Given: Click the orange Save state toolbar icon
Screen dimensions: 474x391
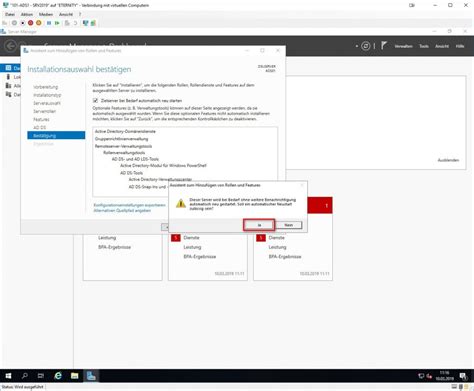Looking at the screenshot, I should click(x=39, y=23).
